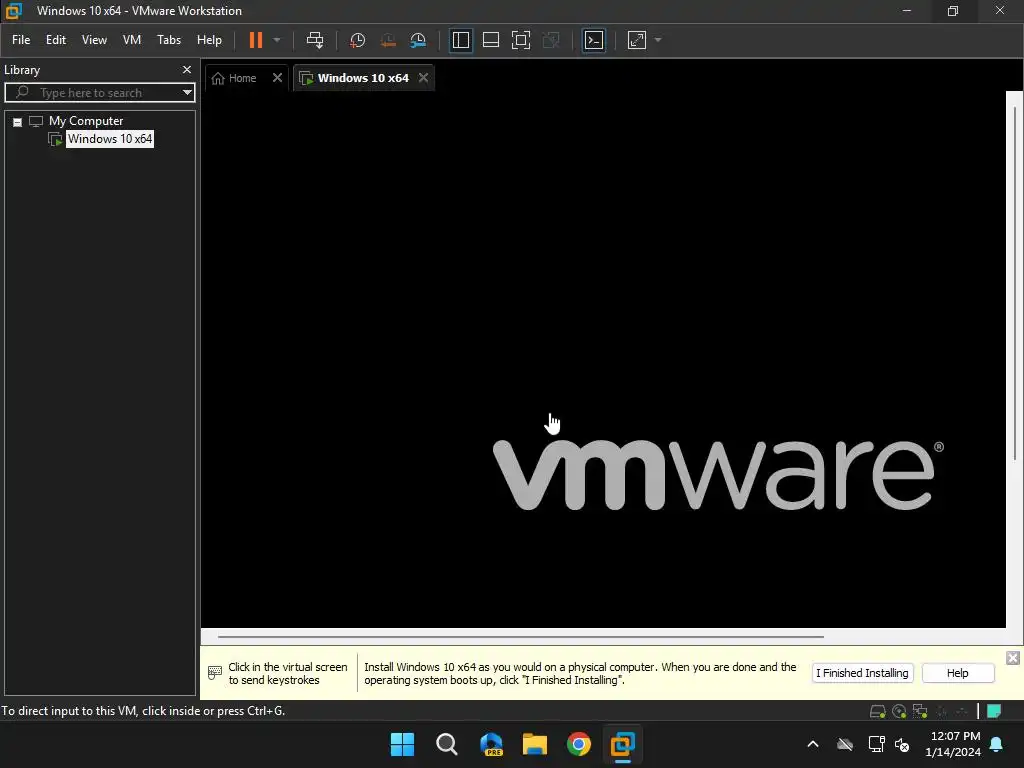Show hidden system tray icons
1024x768 pixels.
click(813, 744)
